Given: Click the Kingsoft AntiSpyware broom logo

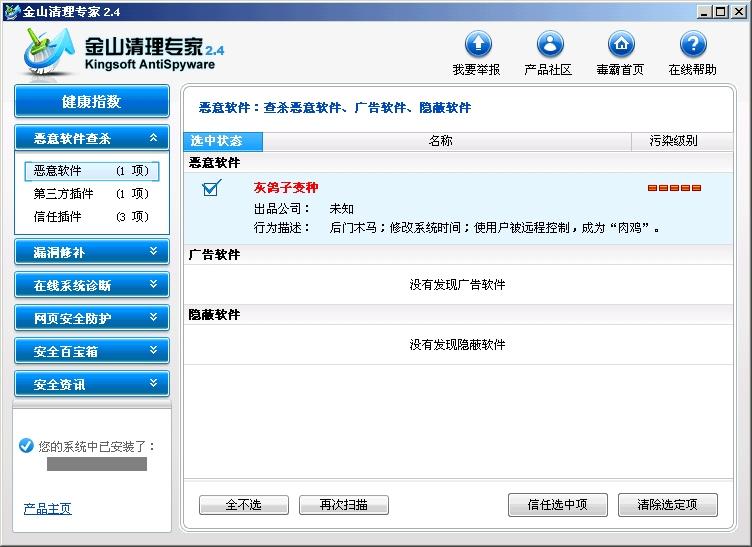Looking at the screenshot, I should click(x=49, y=52).
